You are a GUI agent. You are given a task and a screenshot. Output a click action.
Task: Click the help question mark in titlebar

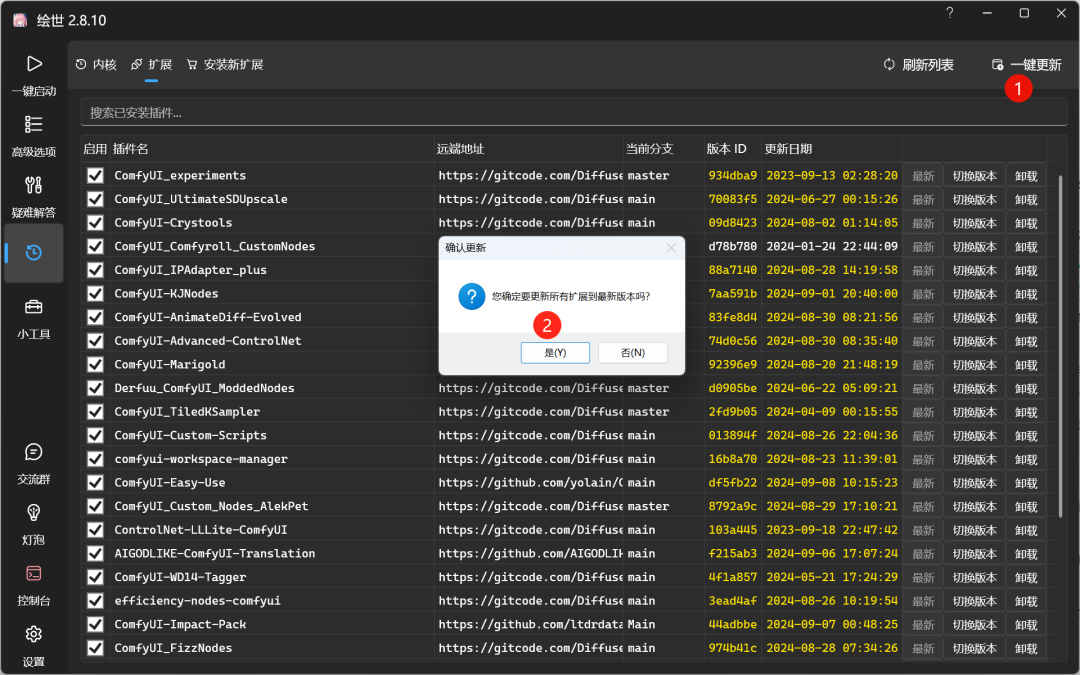(x=948, y=13)
